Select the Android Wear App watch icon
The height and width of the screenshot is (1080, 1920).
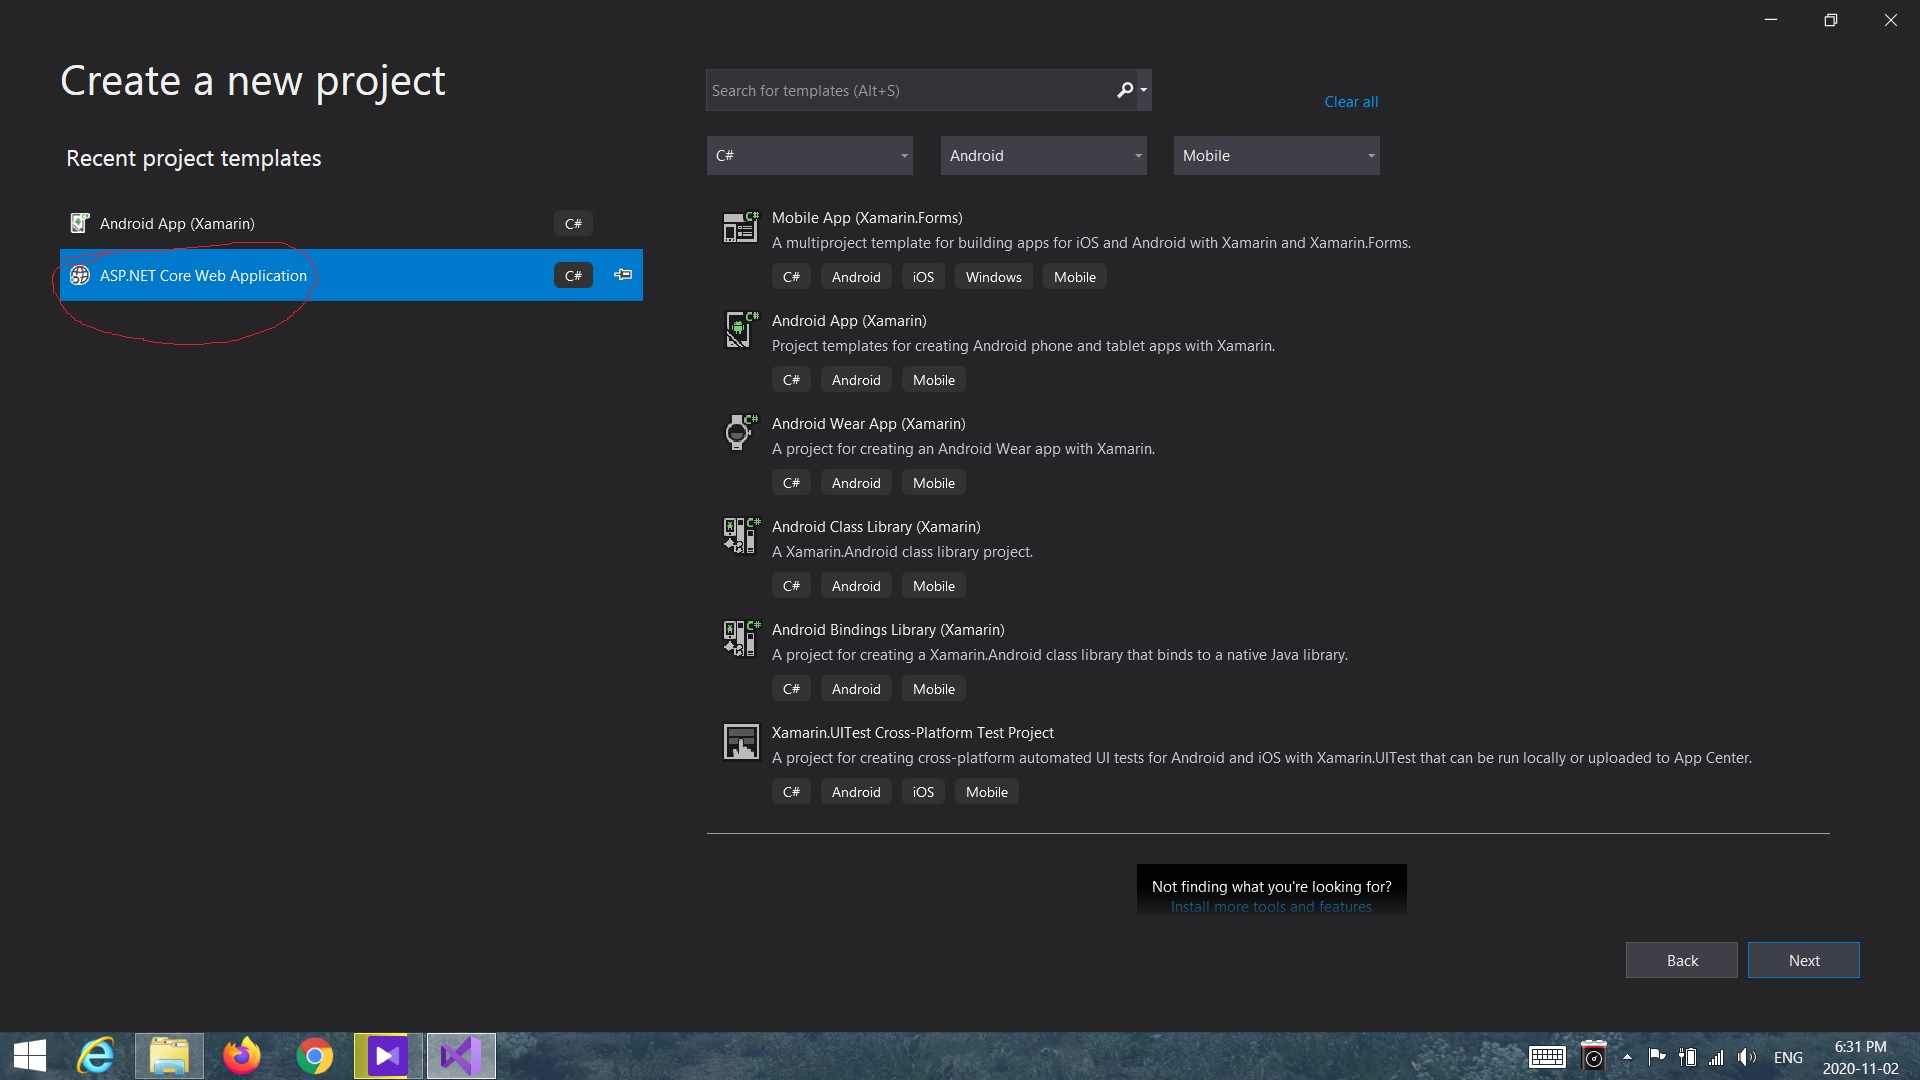pos(741,433)
